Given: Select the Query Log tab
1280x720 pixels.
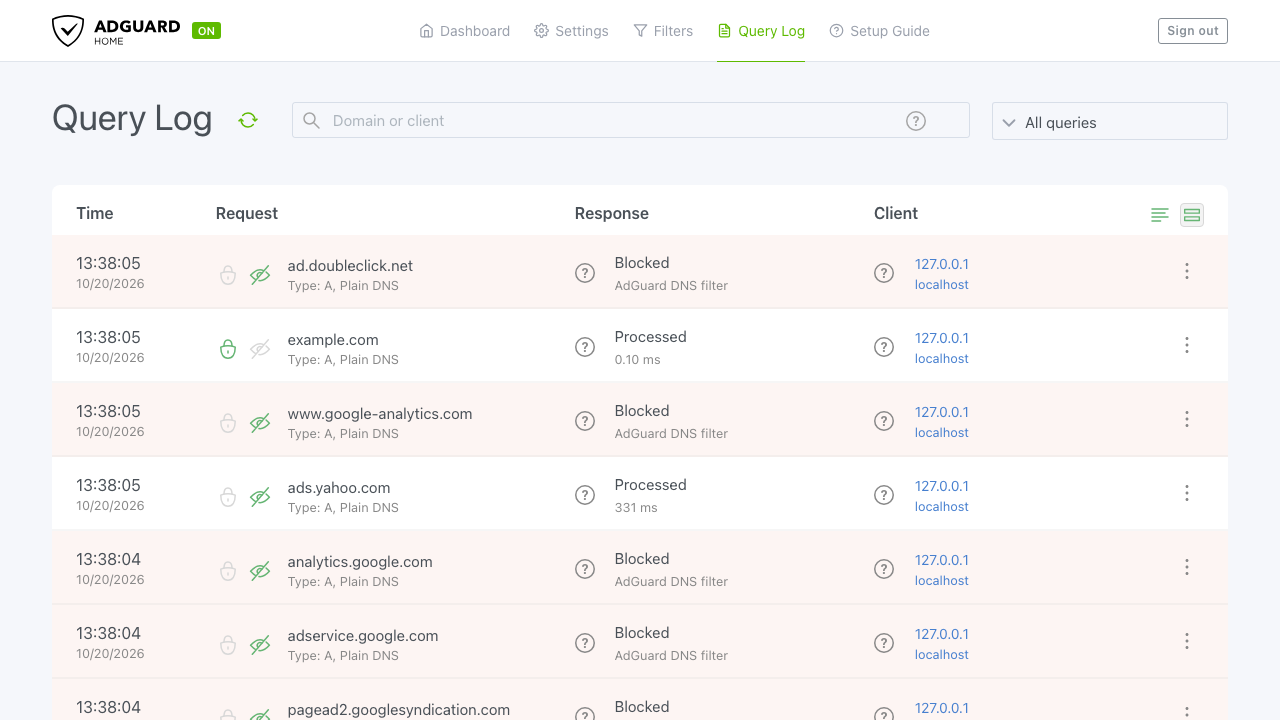Looking at the screenshot, I should [761, 31].
